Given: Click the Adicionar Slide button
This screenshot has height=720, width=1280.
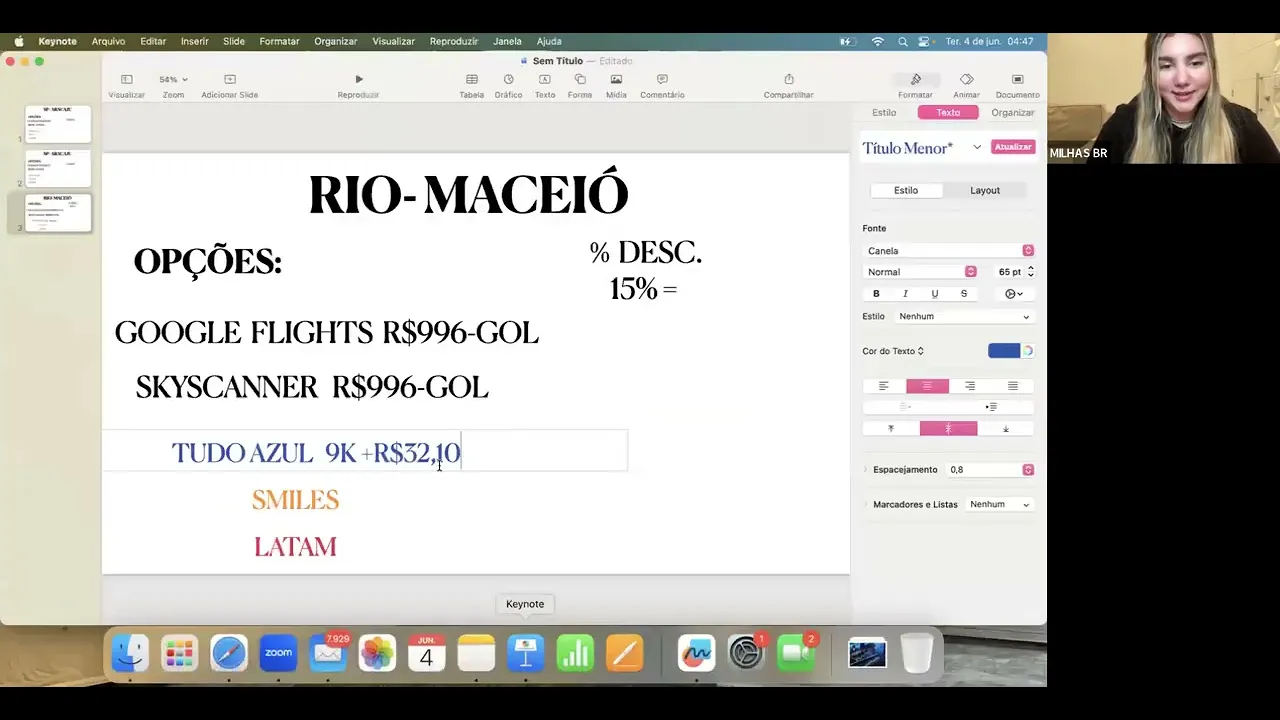Looking at the screenshot, I should 229,86.
